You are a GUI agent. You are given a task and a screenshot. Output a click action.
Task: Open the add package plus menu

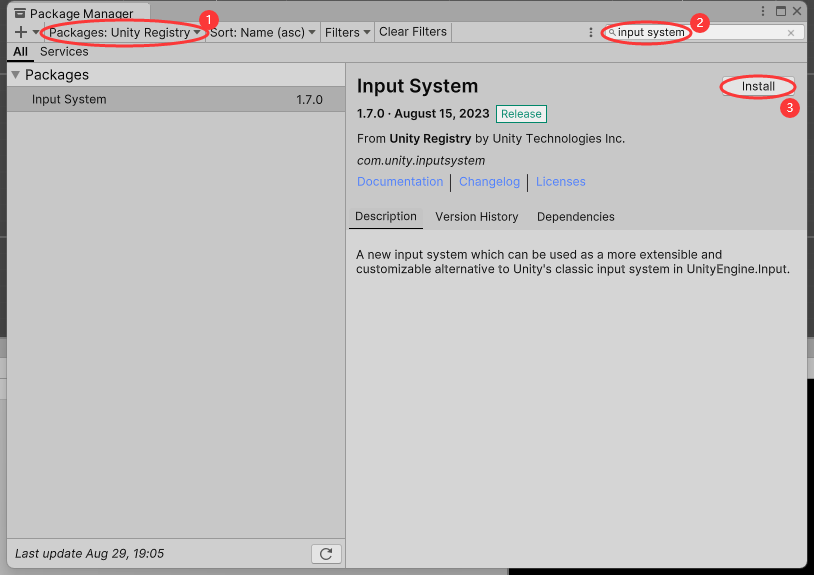tap(26, 32)
